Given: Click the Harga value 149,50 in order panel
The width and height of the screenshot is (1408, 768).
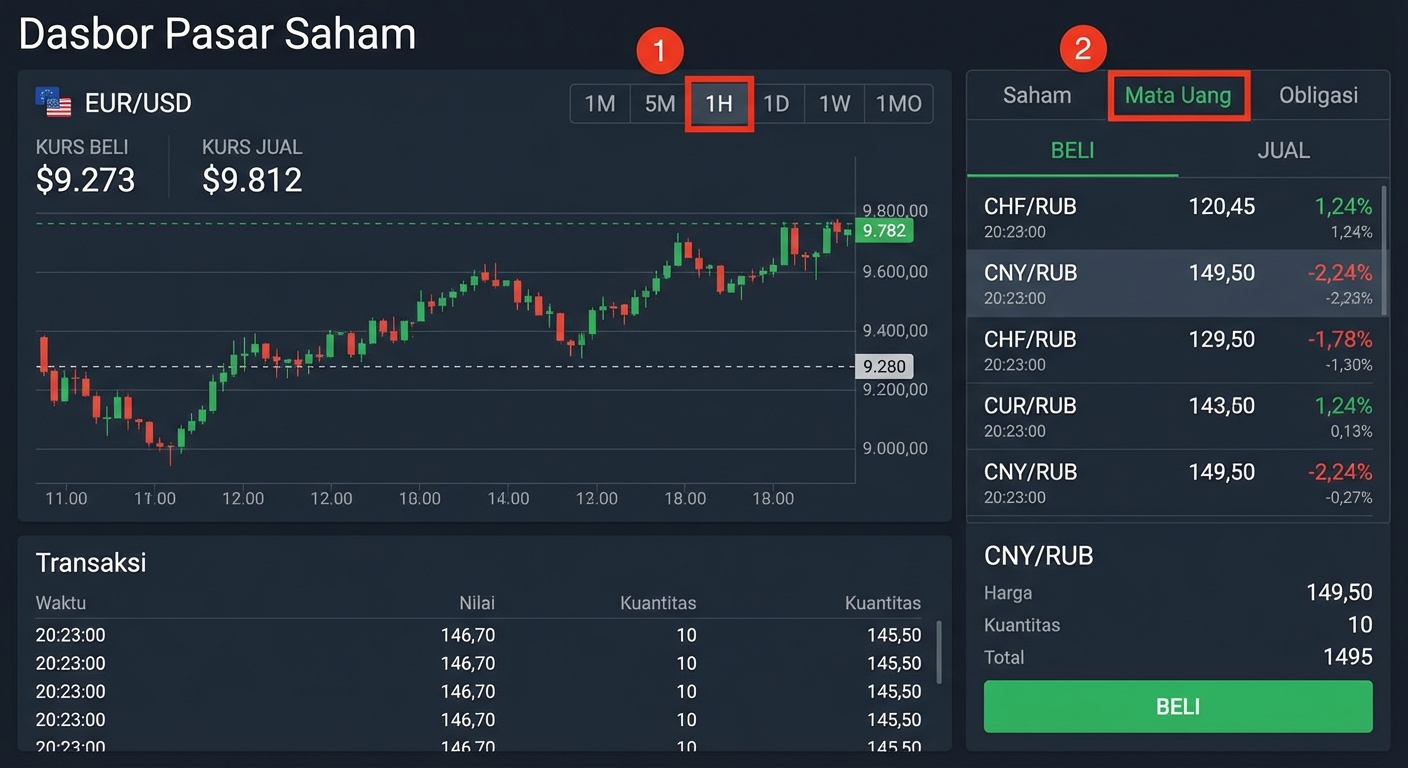Looking at the screenshot, I should (1339, 593).
